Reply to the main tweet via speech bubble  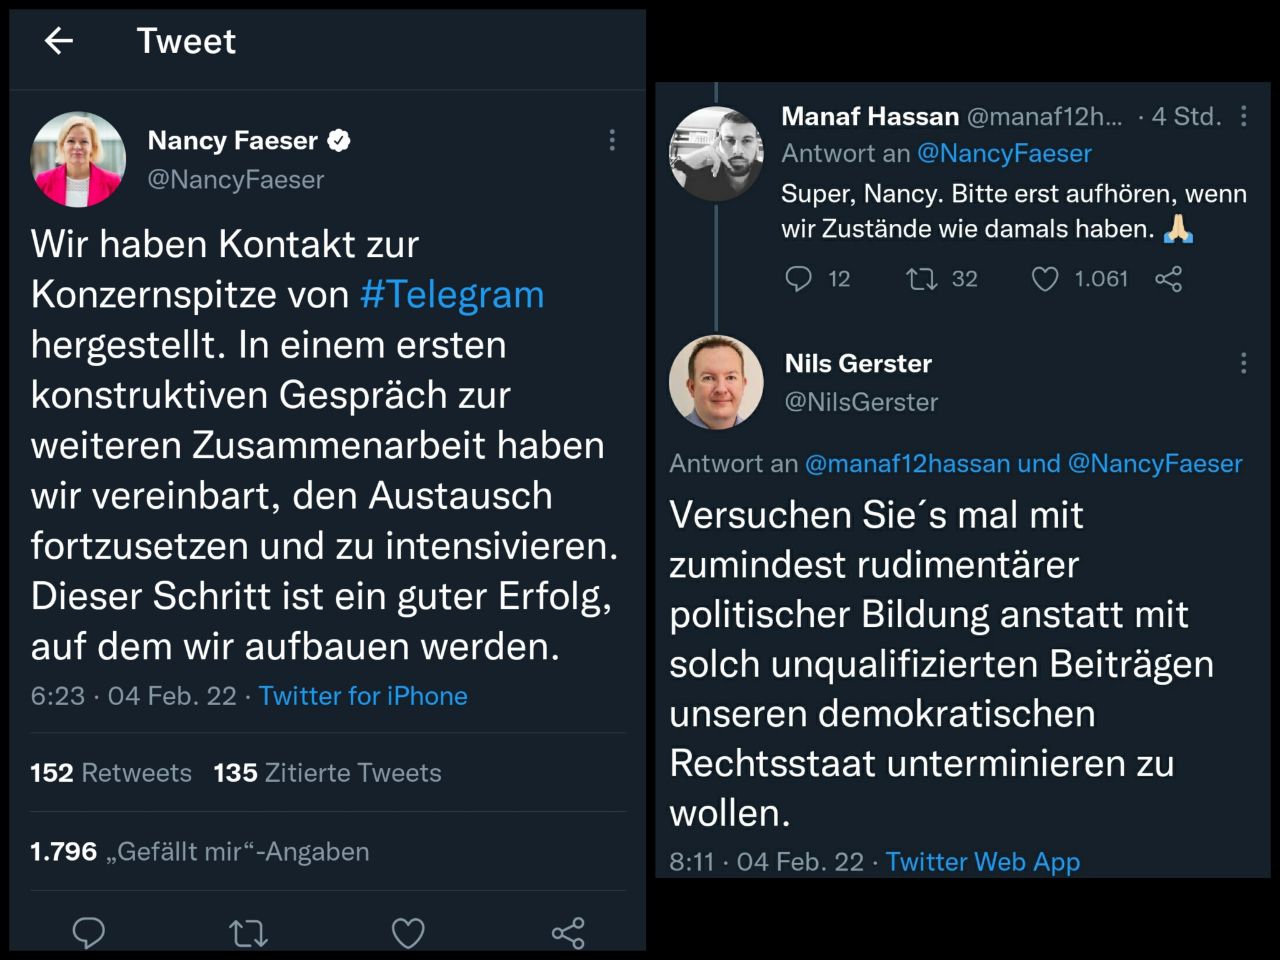tap(89, 932)
